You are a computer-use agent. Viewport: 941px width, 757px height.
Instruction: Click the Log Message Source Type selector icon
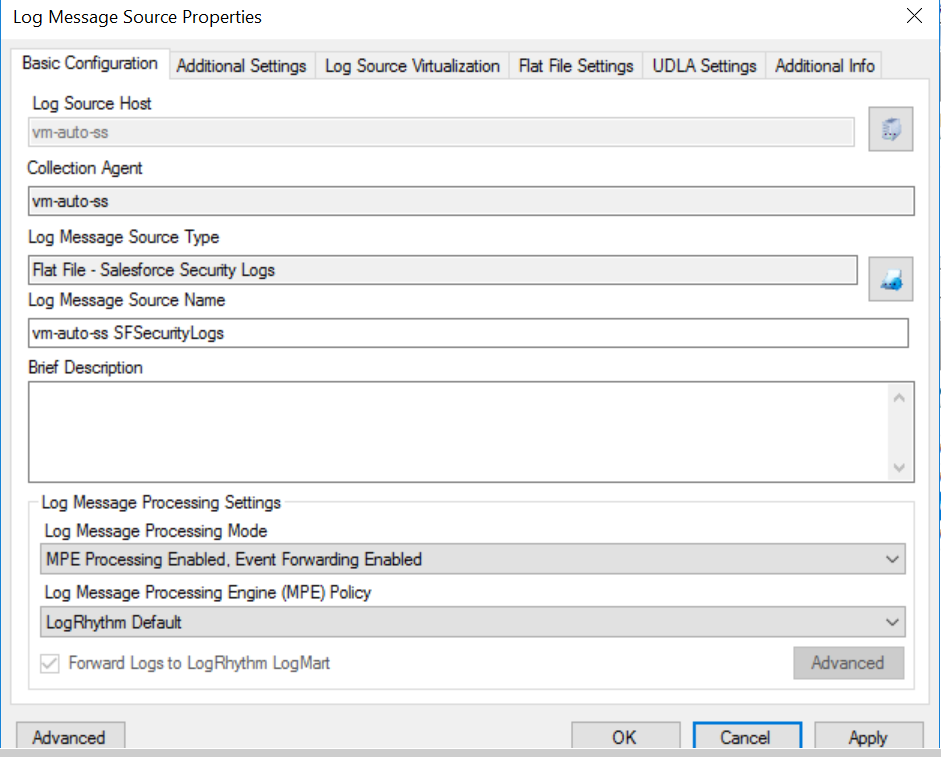tap(890, 278)
